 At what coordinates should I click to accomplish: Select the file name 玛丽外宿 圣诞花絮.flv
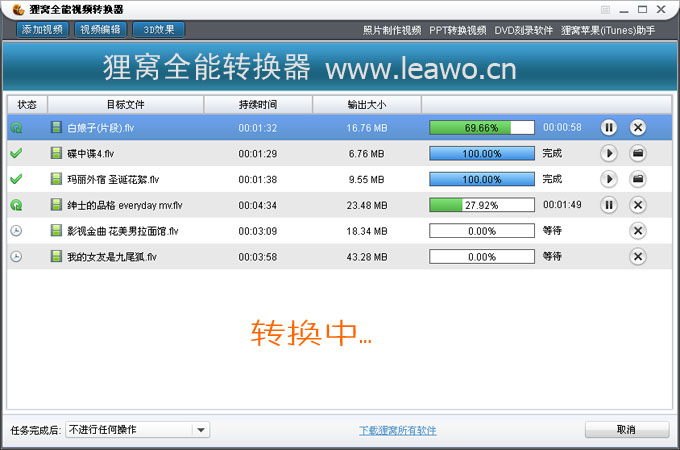pos(113,179)
